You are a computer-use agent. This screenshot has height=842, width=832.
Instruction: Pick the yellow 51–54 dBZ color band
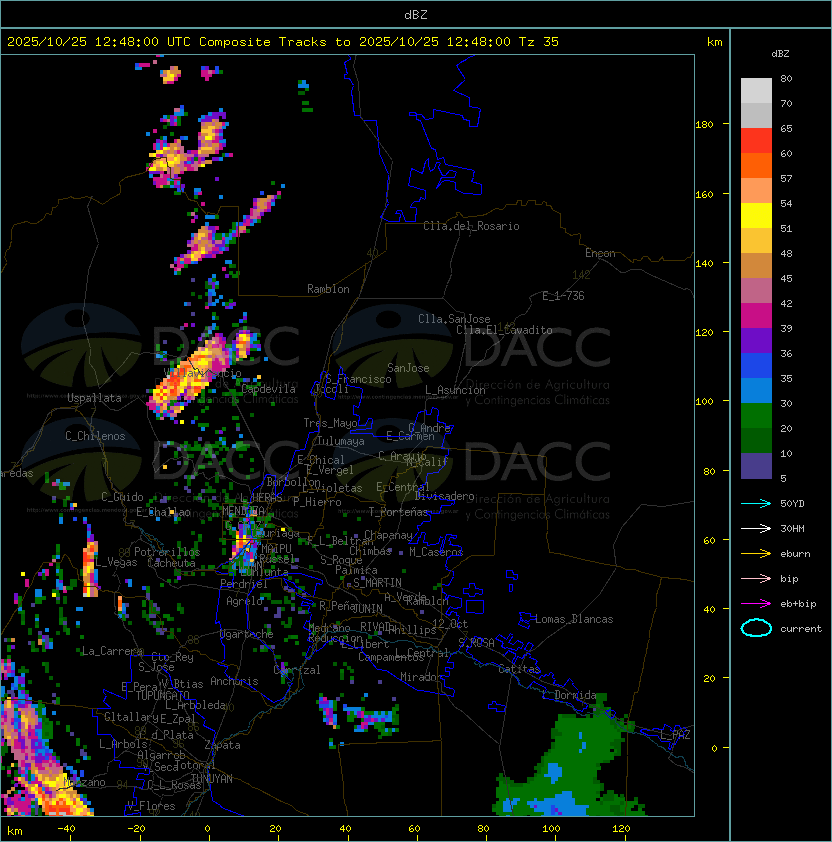756,215
